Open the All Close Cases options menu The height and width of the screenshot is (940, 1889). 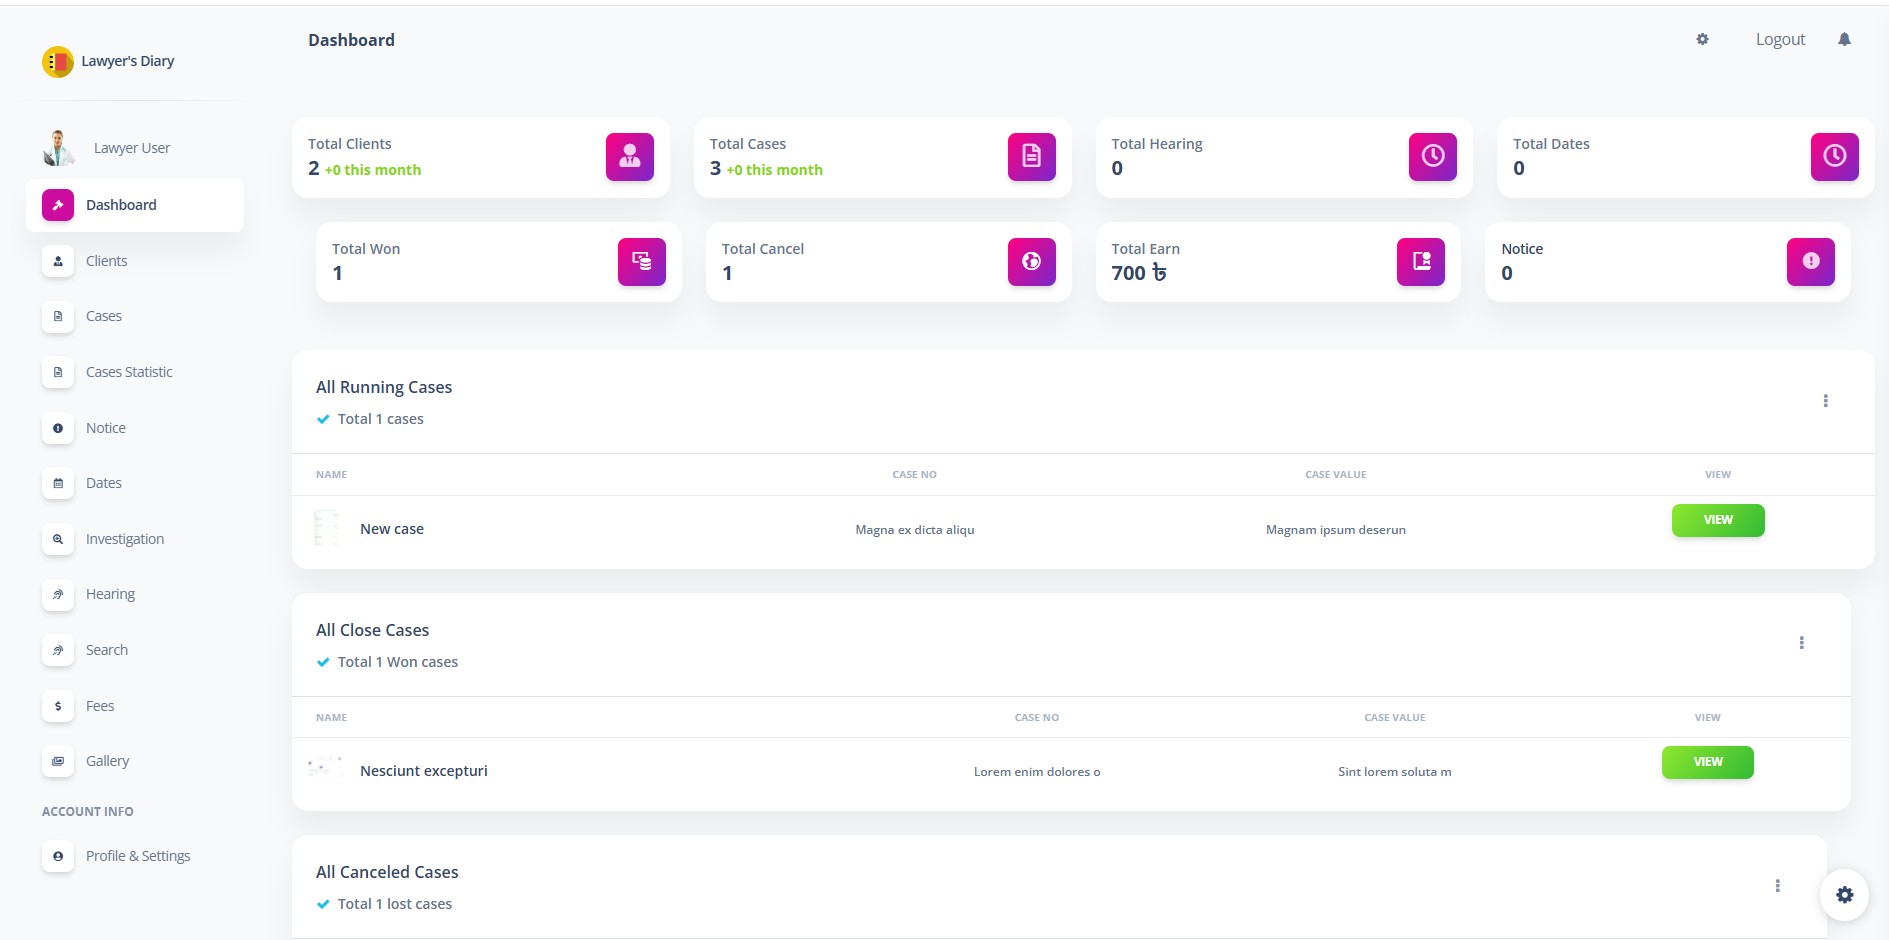coord(1803,643)
